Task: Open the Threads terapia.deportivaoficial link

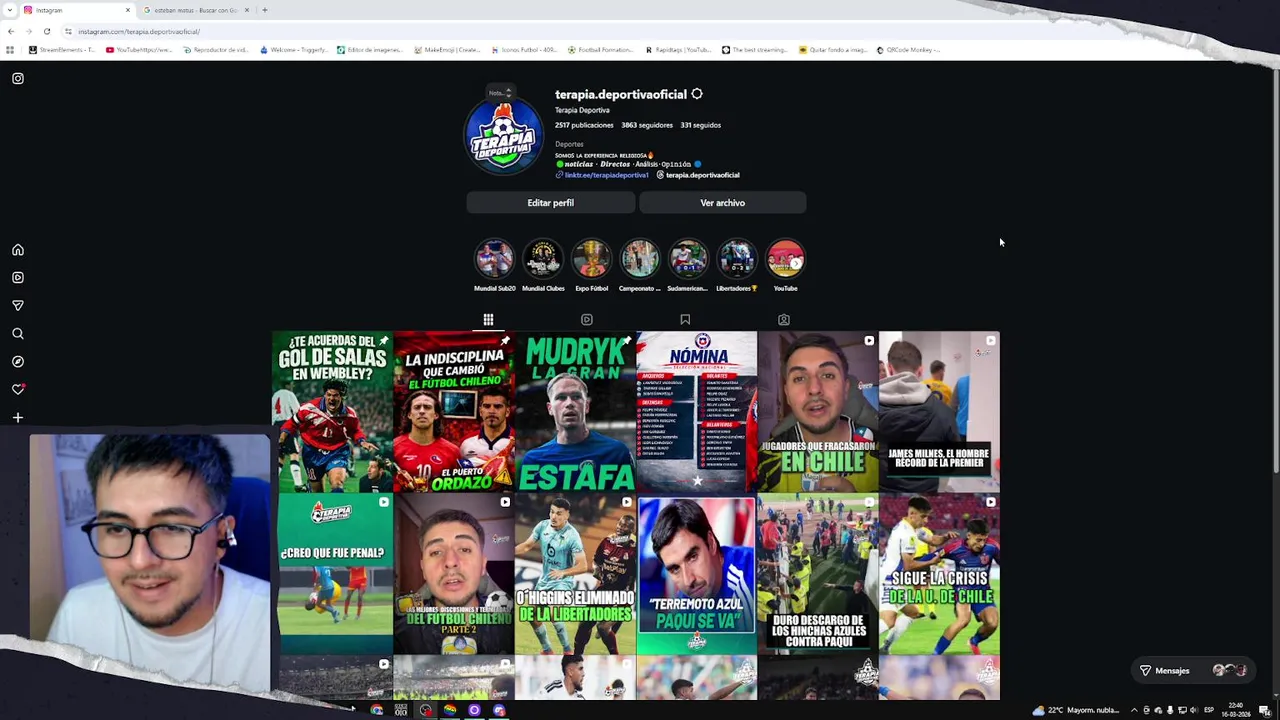Action: (698, 175)
